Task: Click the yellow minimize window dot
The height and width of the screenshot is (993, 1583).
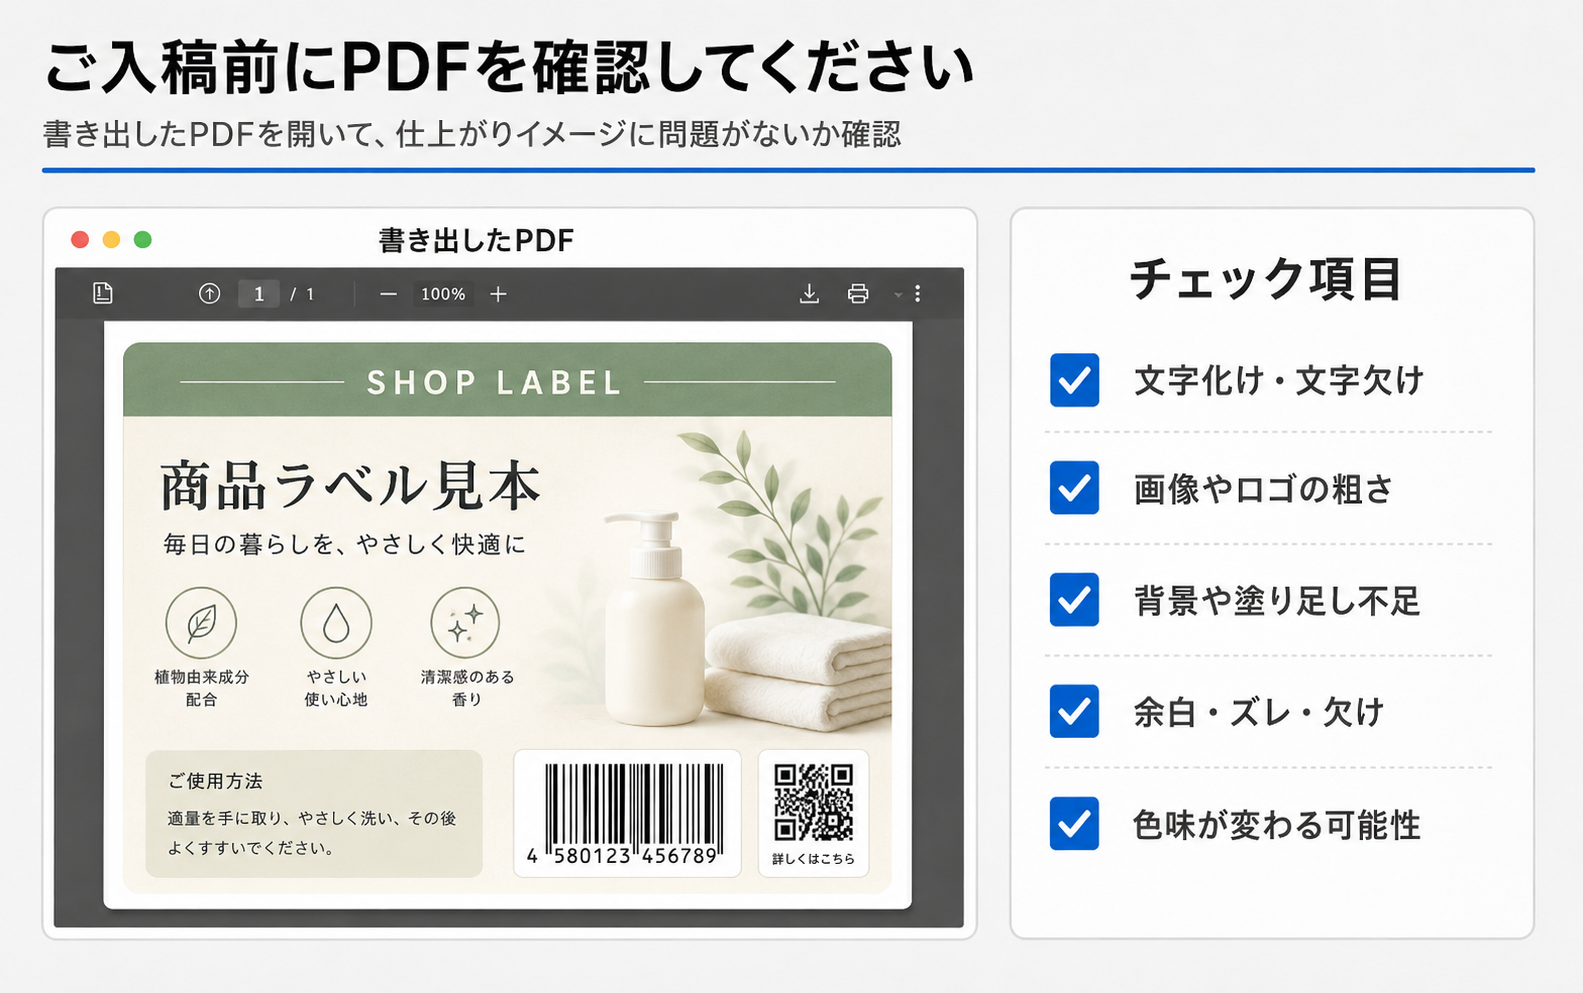Action: [x=111, y=239]
